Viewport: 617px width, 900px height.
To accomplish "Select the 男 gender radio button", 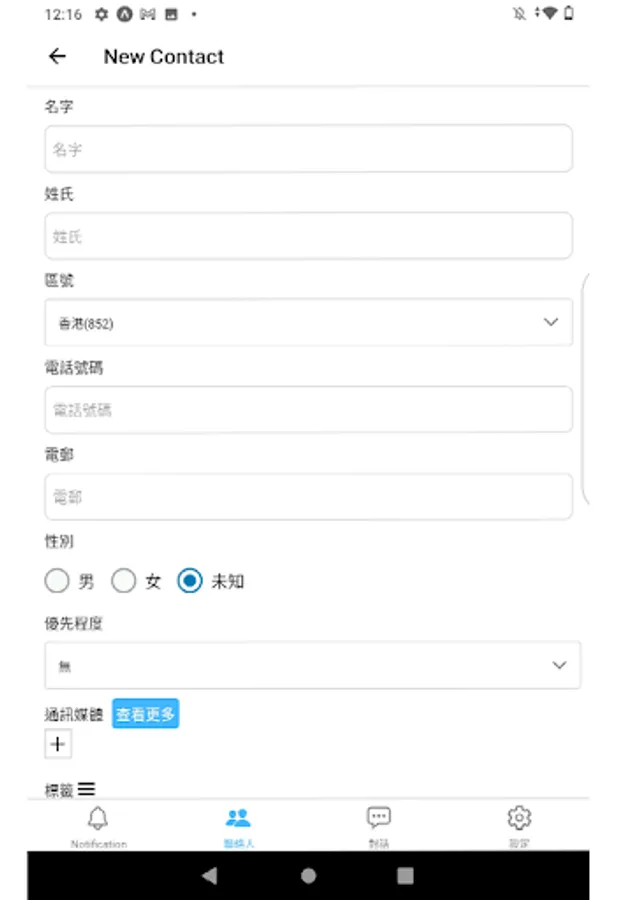I will 57,581.
